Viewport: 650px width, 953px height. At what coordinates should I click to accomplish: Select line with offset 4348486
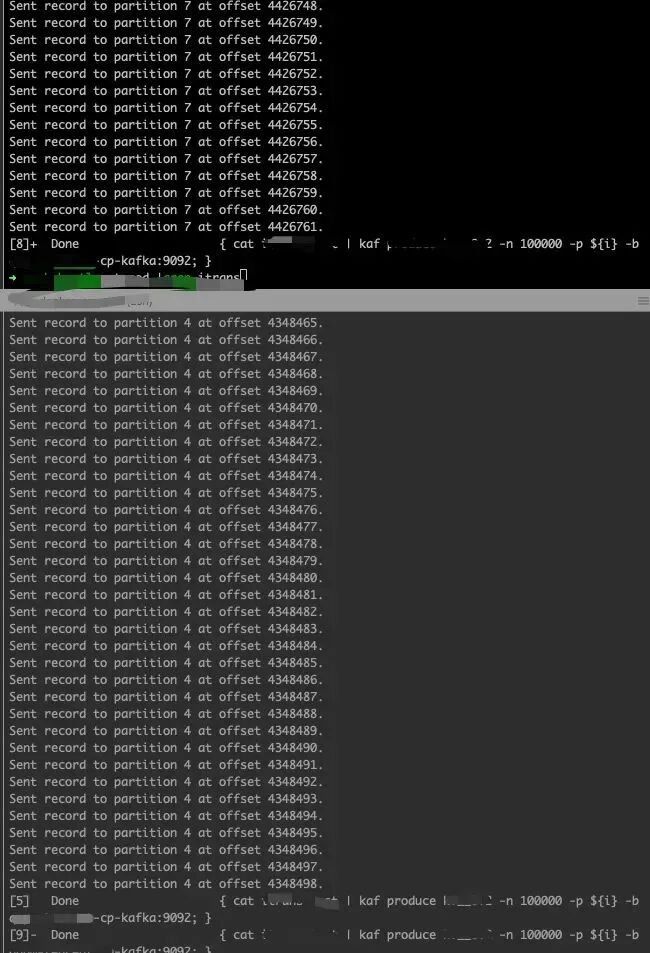tap(166, 681)
